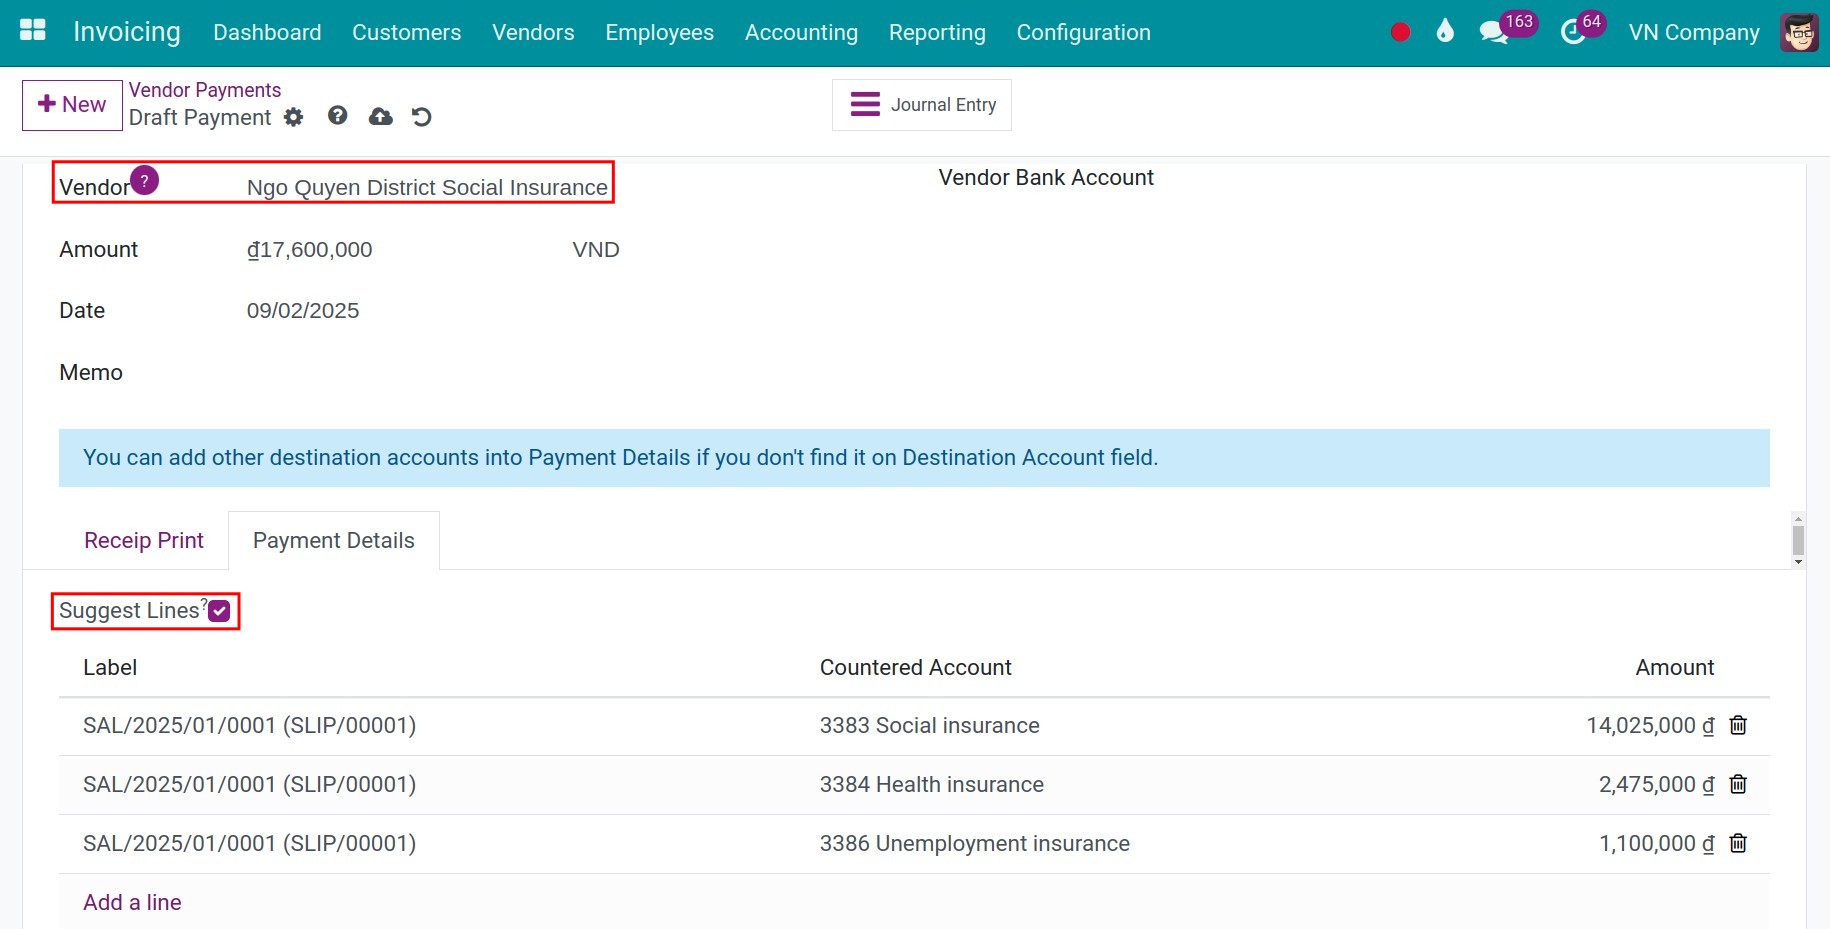Delete the 3386 Unemployment insurance line

(1738, 843)
